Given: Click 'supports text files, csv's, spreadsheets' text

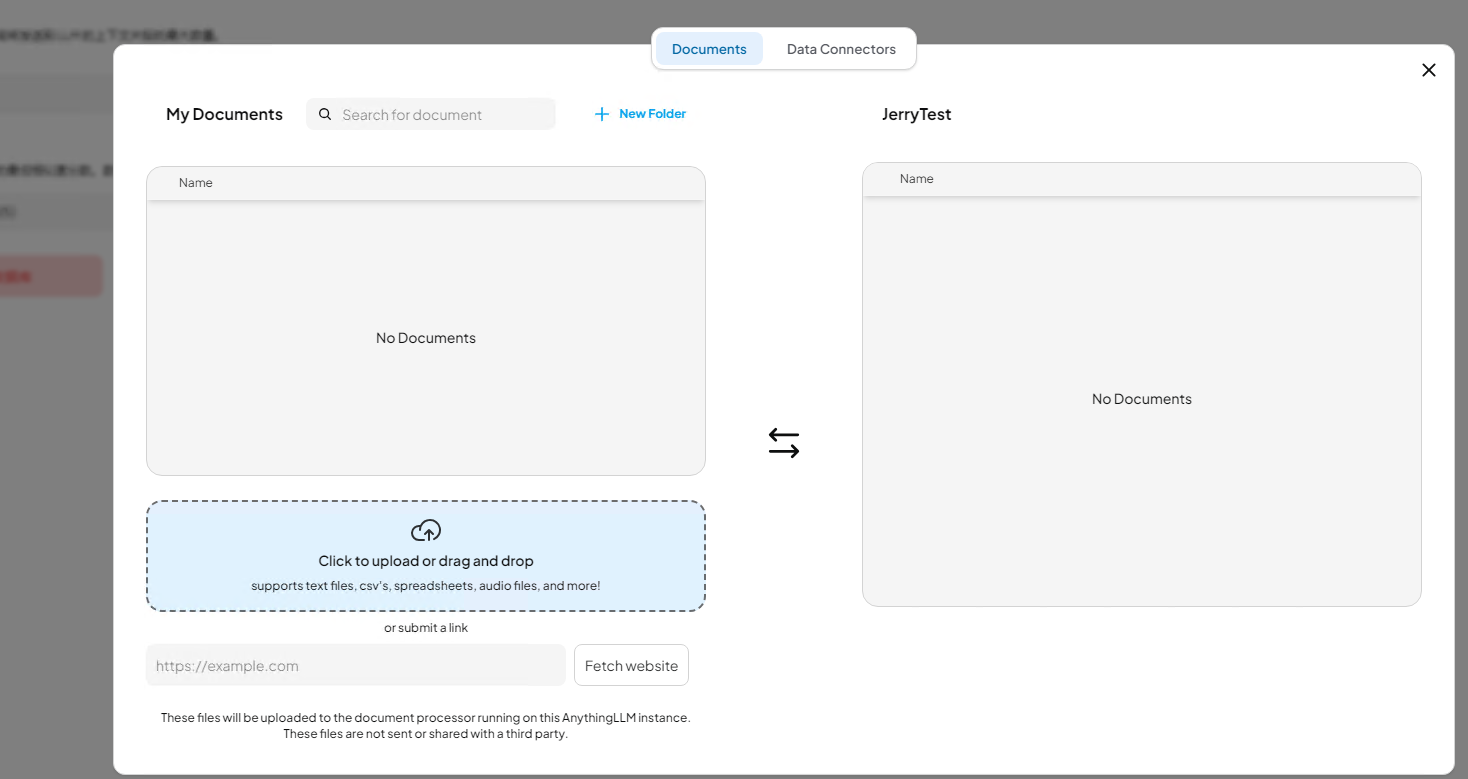Looking at the screenshot, I should tap(426, 586).
